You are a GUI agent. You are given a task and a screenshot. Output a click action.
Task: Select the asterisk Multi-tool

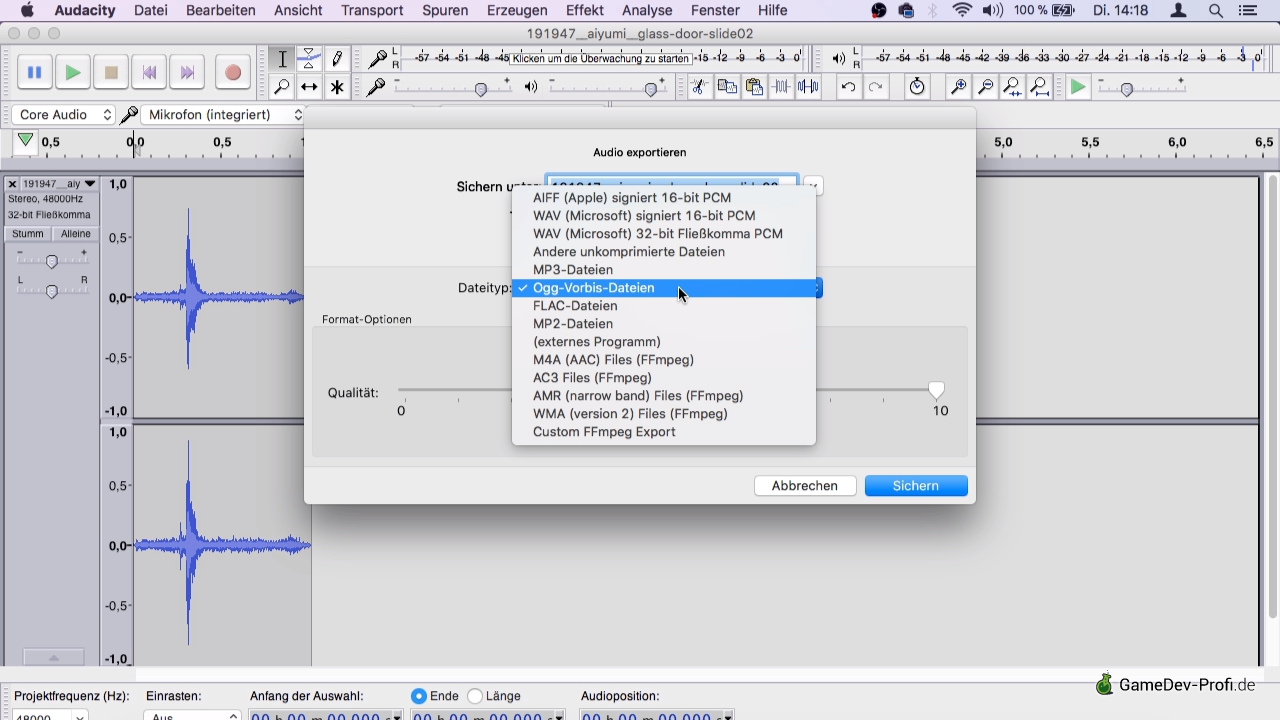coord(337,87)
